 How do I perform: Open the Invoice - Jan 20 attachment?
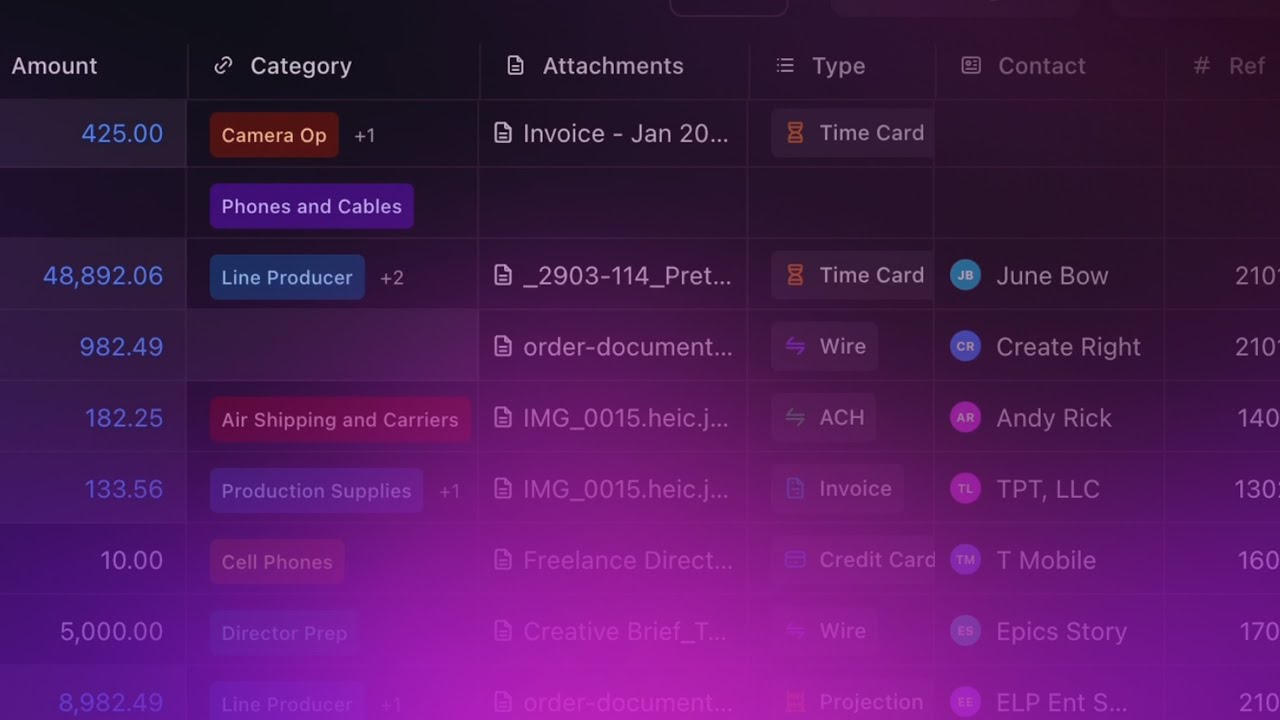point(626,134)
